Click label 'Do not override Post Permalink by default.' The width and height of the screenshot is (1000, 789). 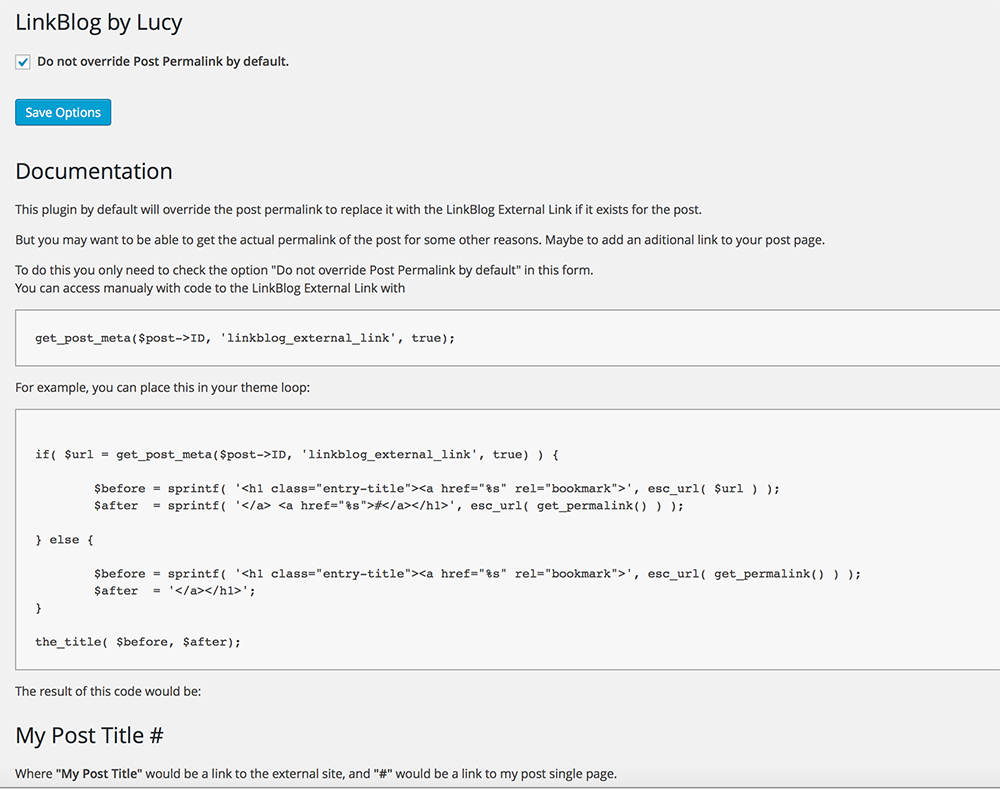163,62
